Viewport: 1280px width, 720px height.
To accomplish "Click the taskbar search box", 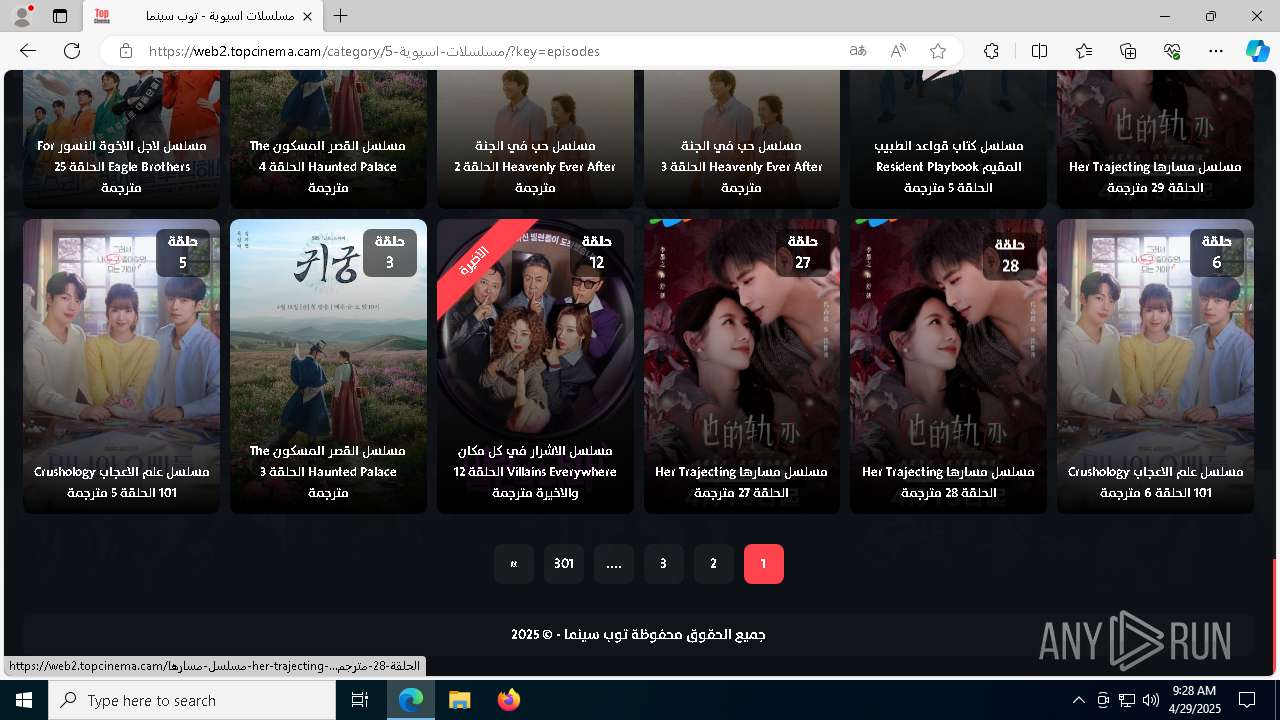I will [192, 700].
